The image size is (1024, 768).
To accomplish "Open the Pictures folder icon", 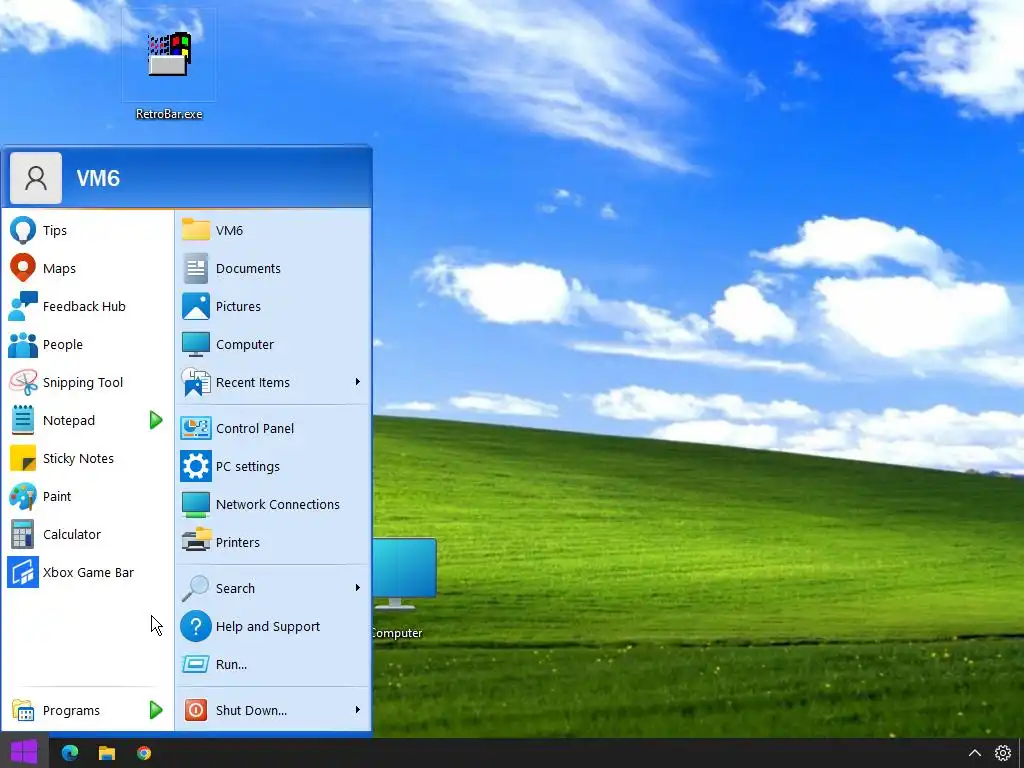I will (195, 306).
